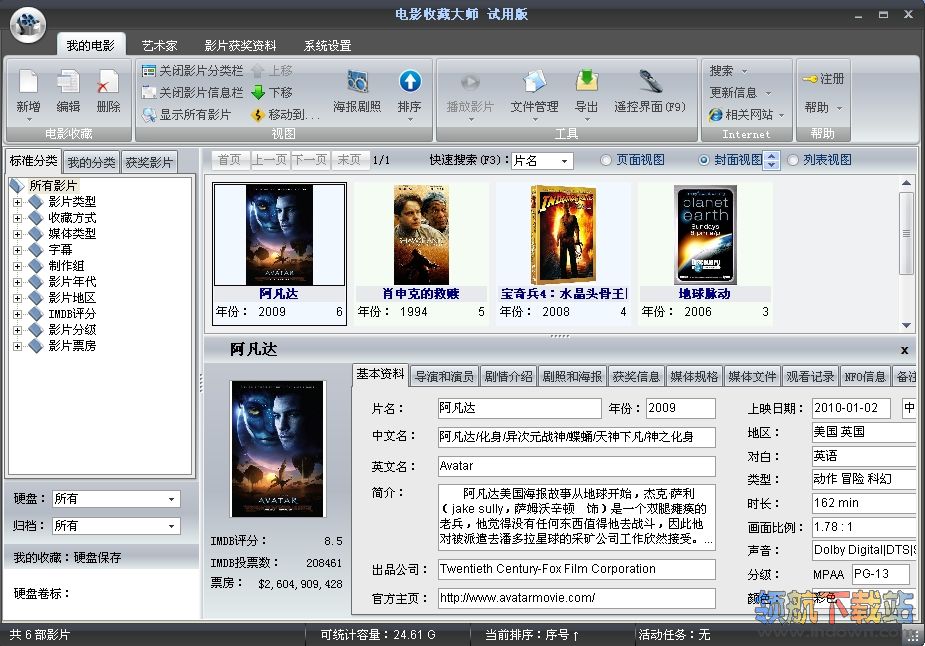Select the 获奖影片 category tab
Image resolution: width=925 pixels, height=646 pixels.
(x=149, y=162)
